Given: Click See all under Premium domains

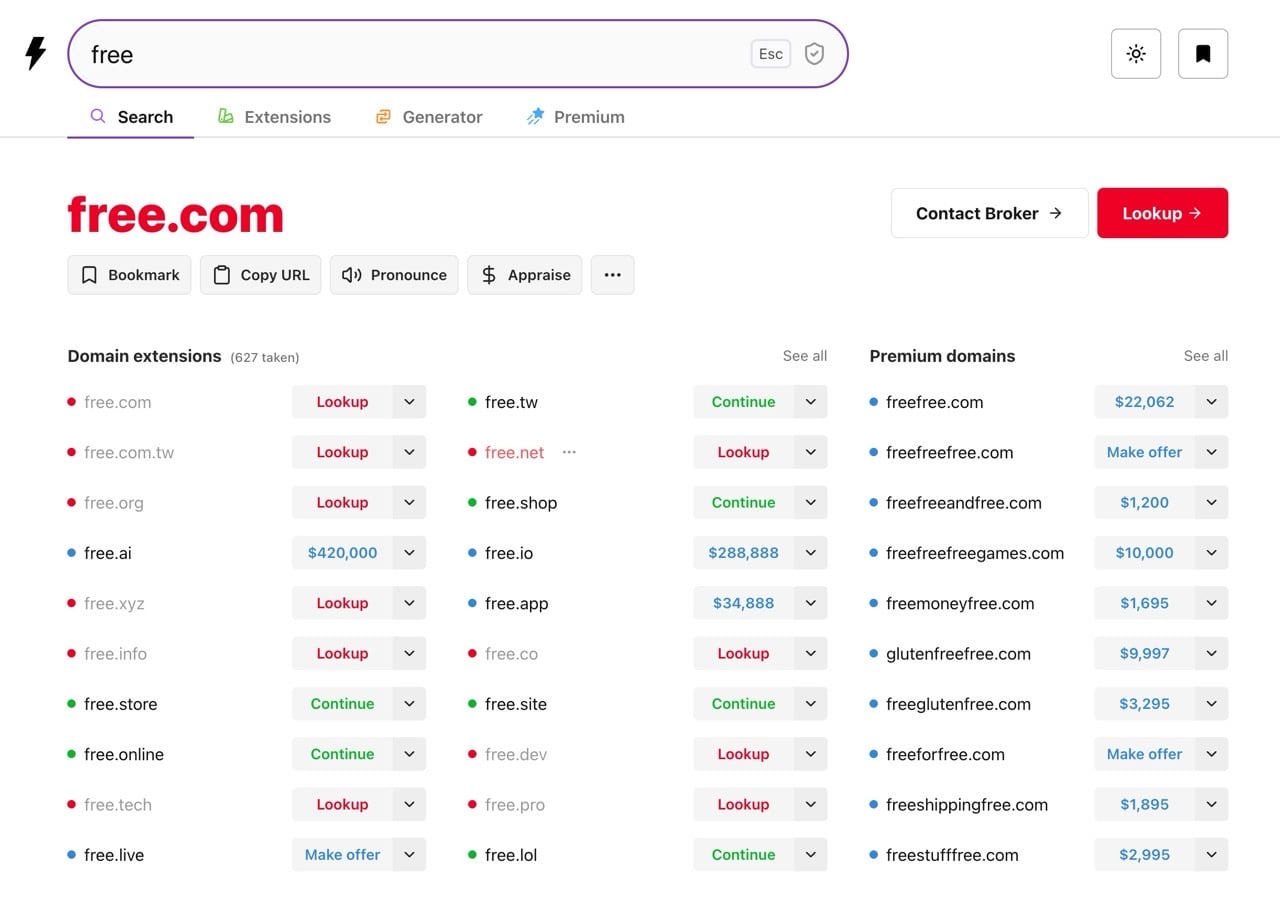Looking at the screenshot, I should pyautogui.click(x=1205, y=355).
